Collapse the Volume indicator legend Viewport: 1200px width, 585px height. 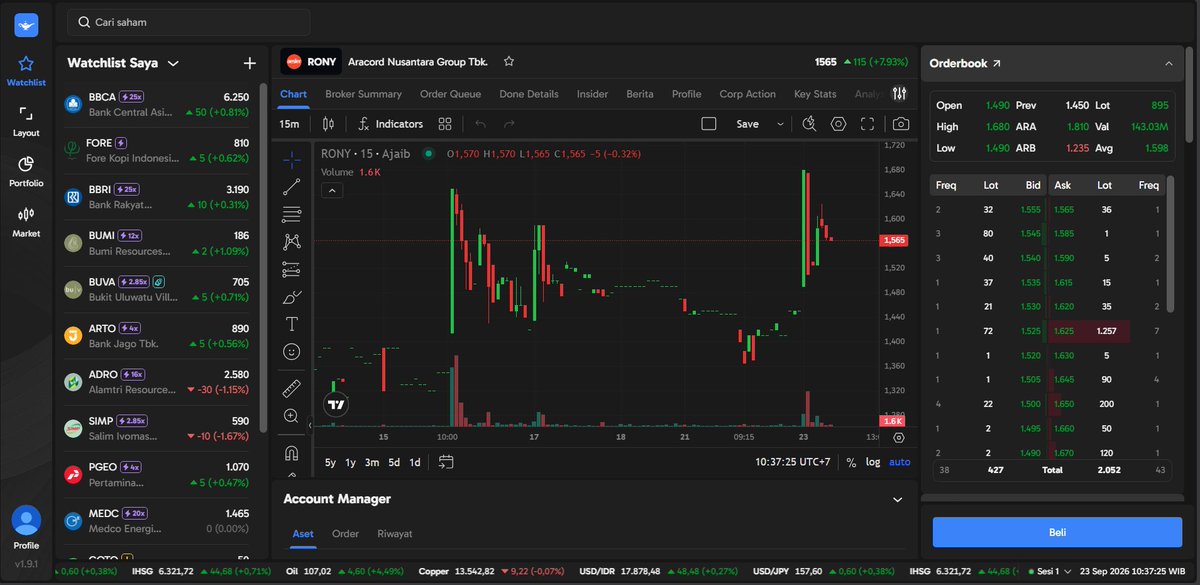(x=331, y=191)
